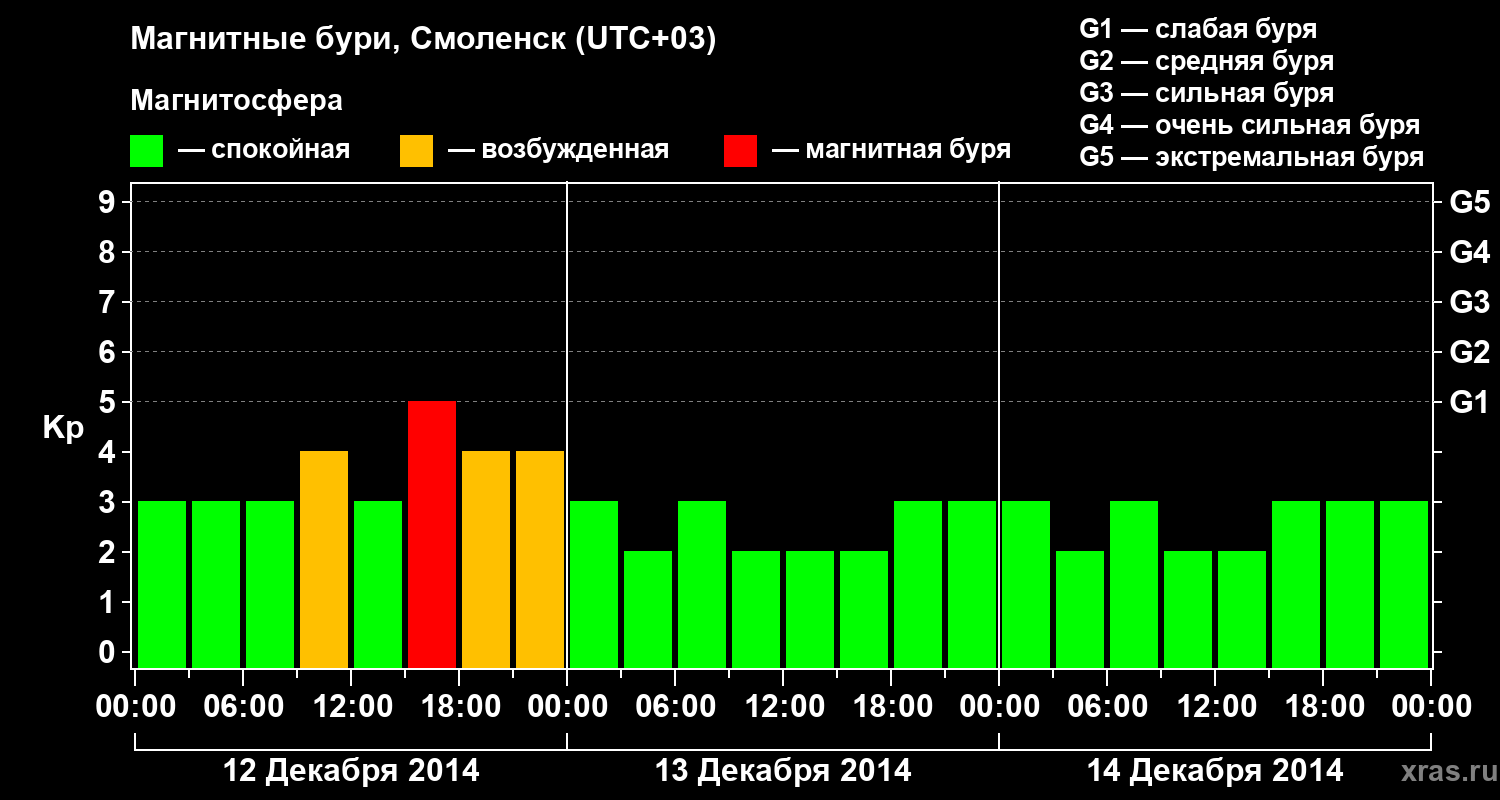Click the G1 label on the right axis

tap(1469, 403)
